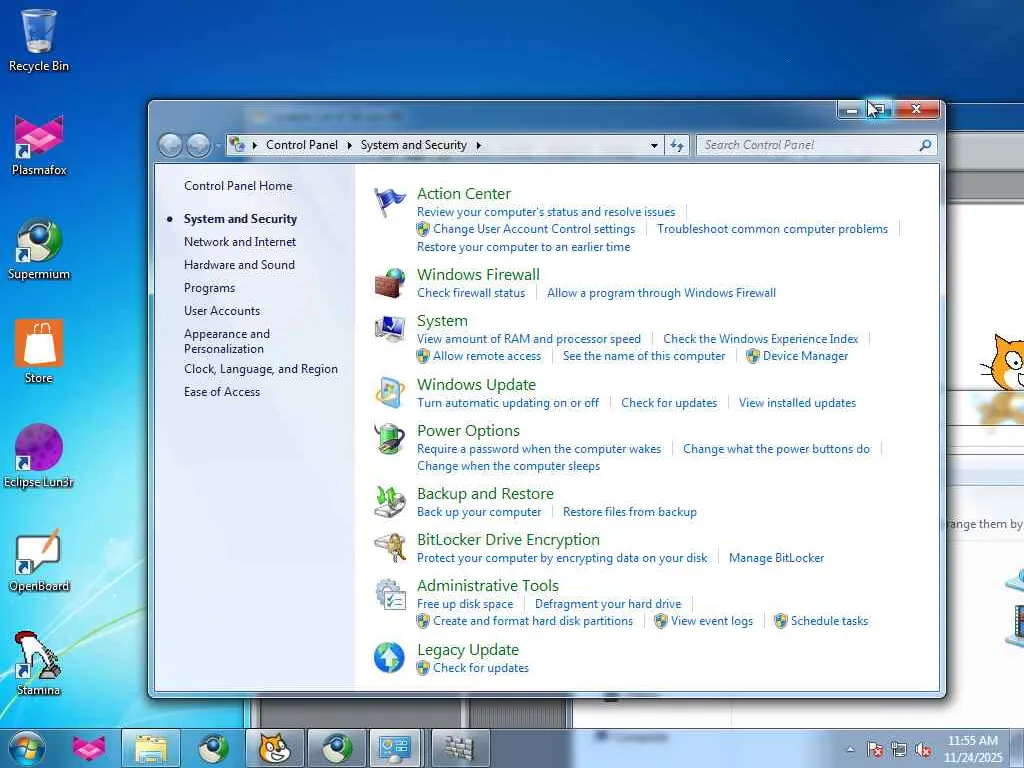Viewport: 1024px width, 768px height.
Task: Click the Windows Firewall brick wall icon
Action: [x=389, y=283]
